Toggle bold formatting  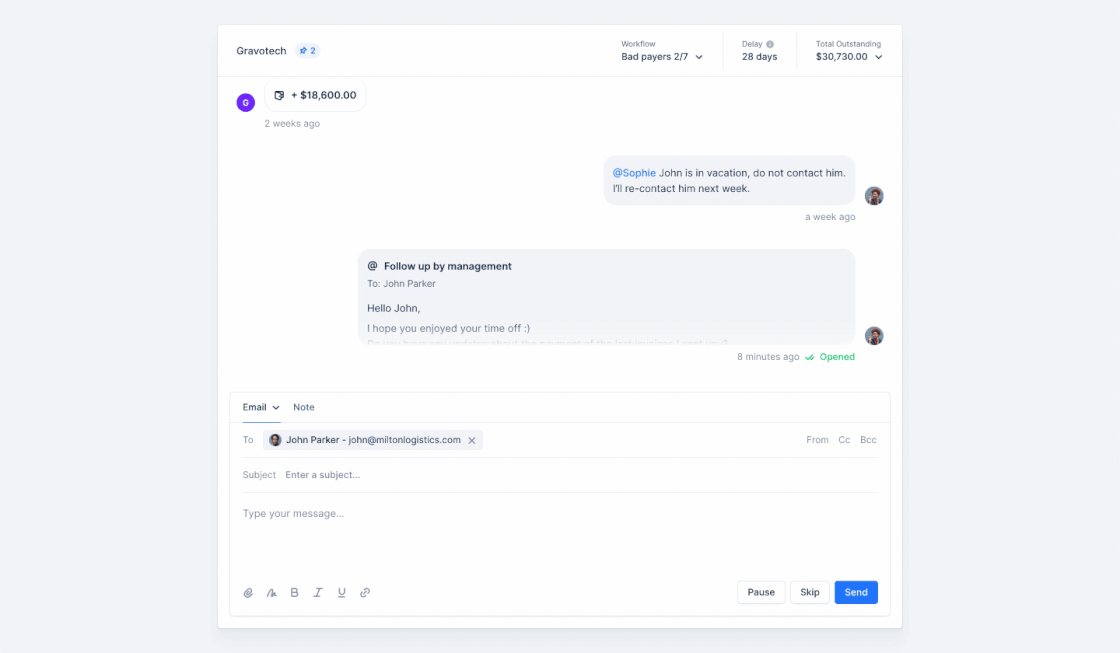pos(294,592)
